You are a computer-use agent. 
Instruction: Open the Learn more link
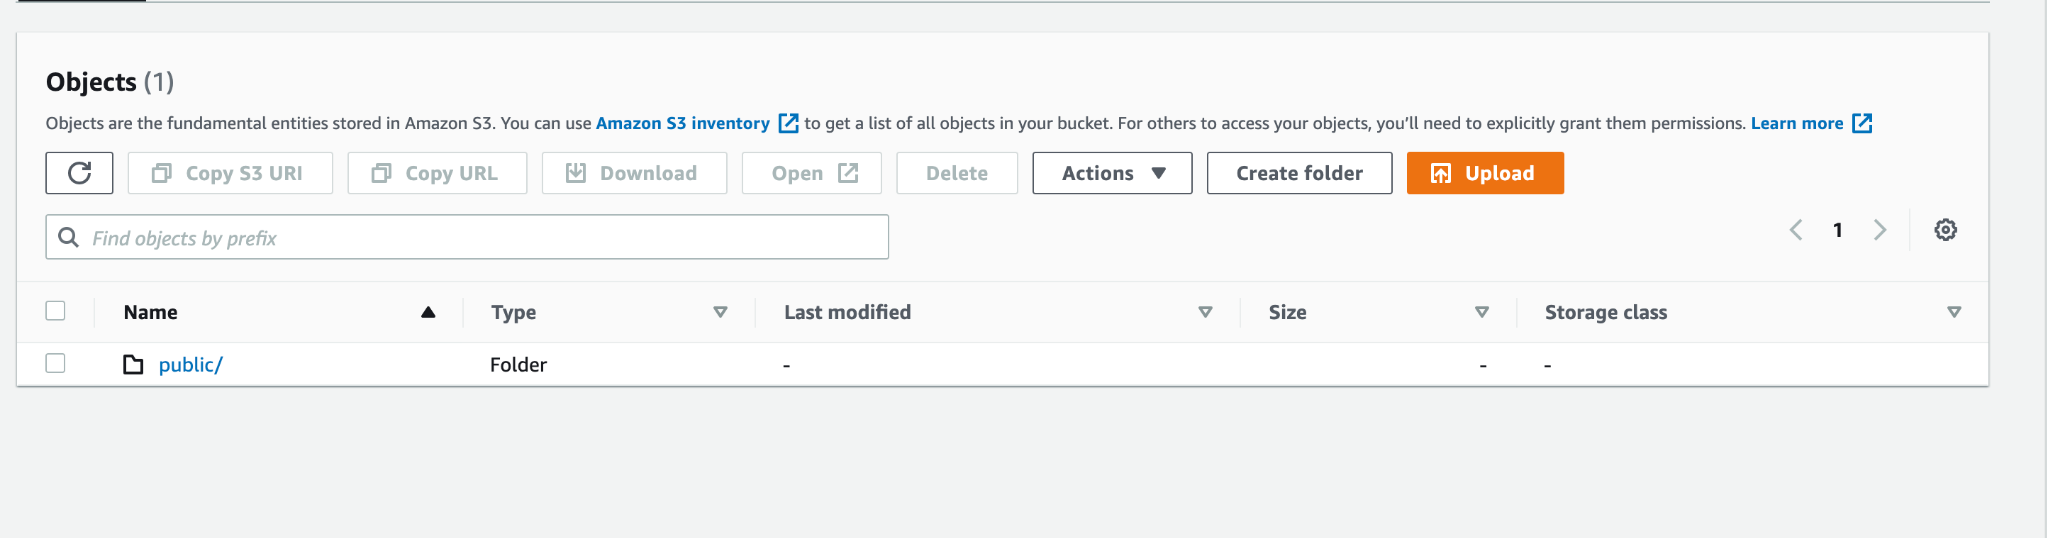point(1811,123)
